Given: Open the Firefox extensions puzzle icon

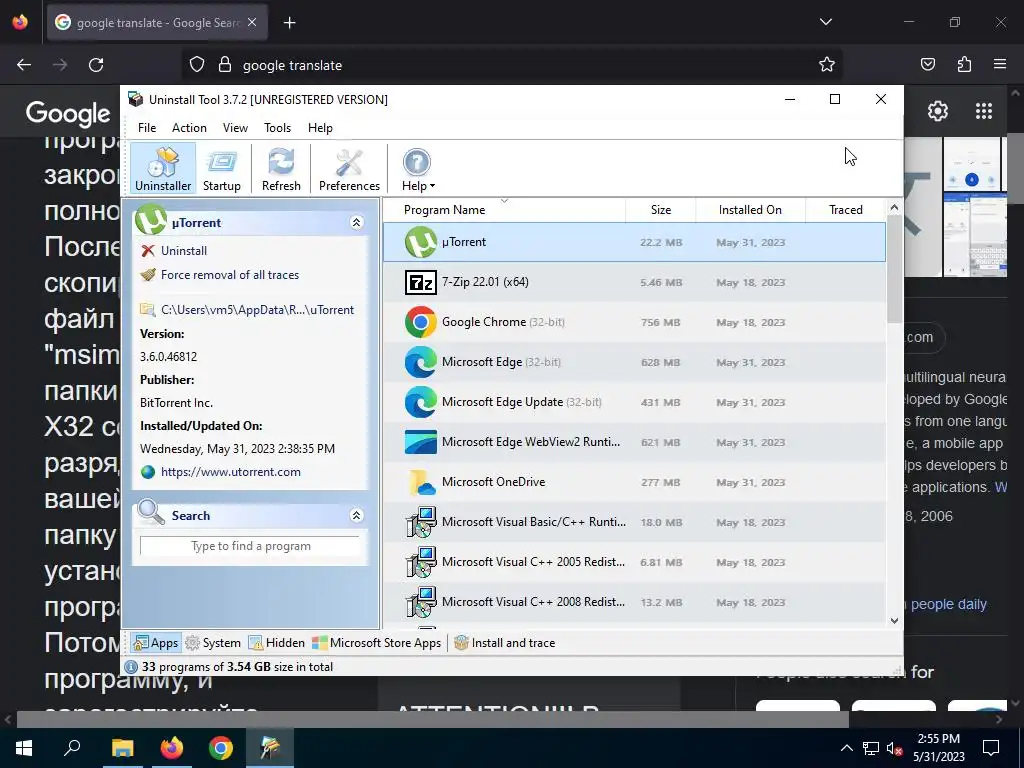Looking at the screenshot, I should 964,64.
